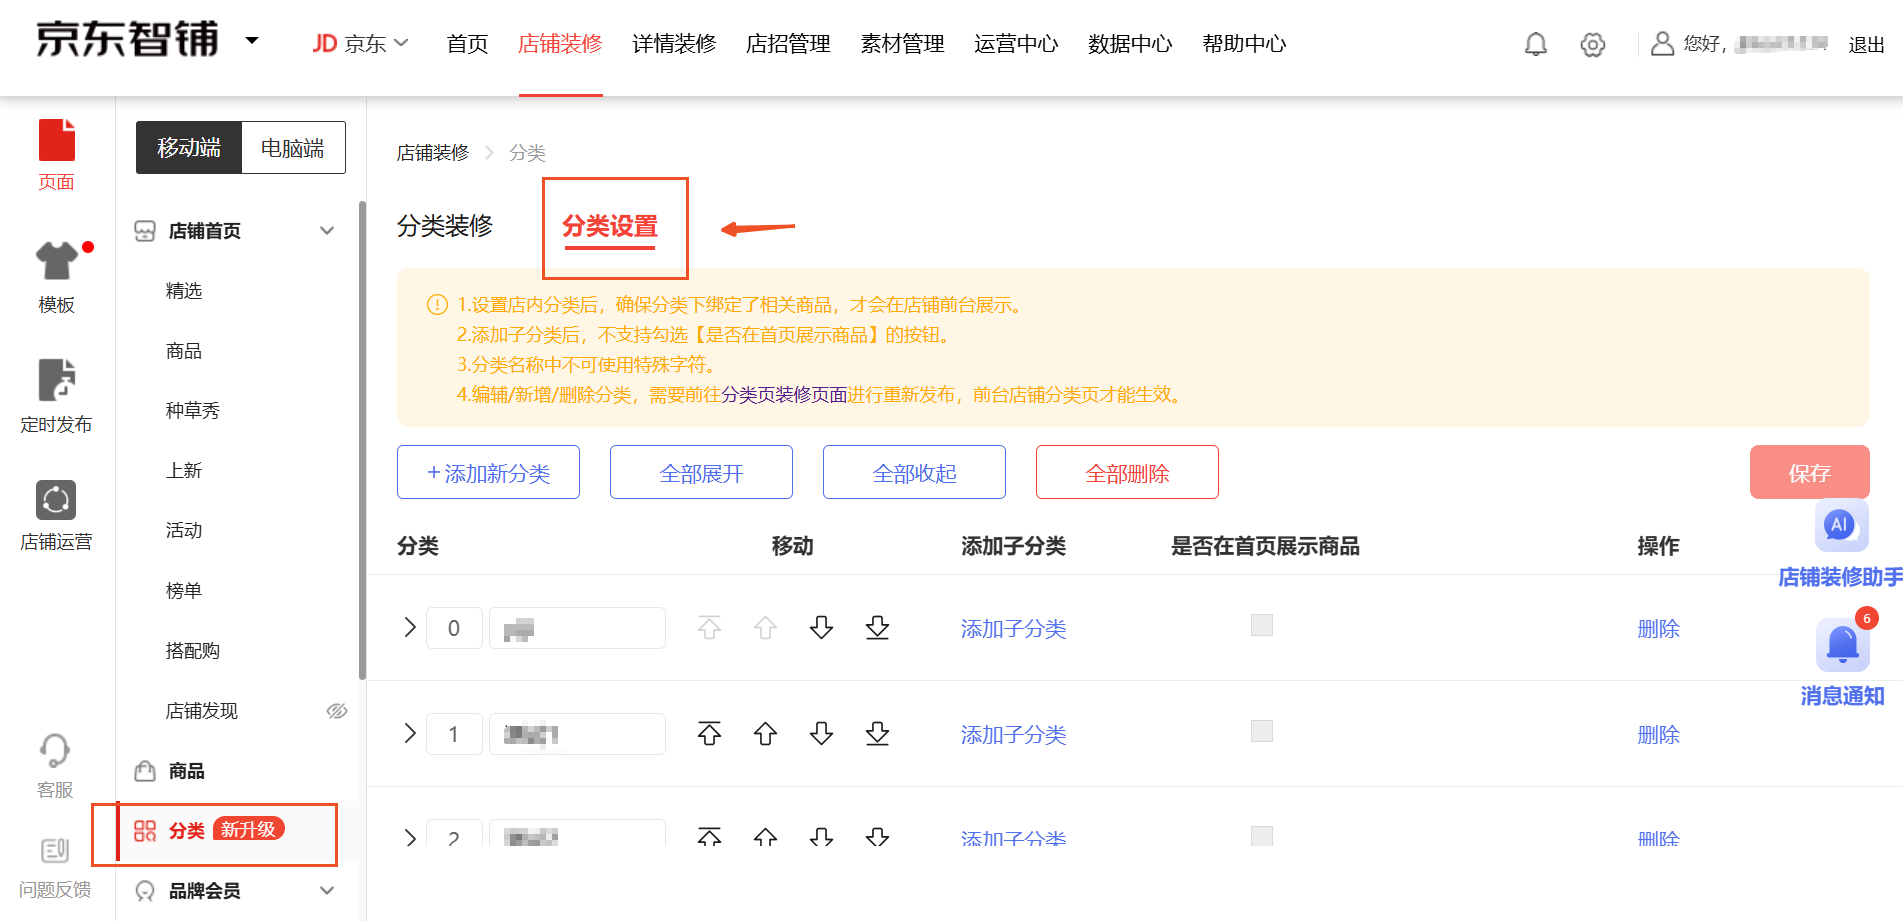Open the 店铺装修助手 AI assistant icon
Screen dimensions: 1903x921
point(1840,526)
